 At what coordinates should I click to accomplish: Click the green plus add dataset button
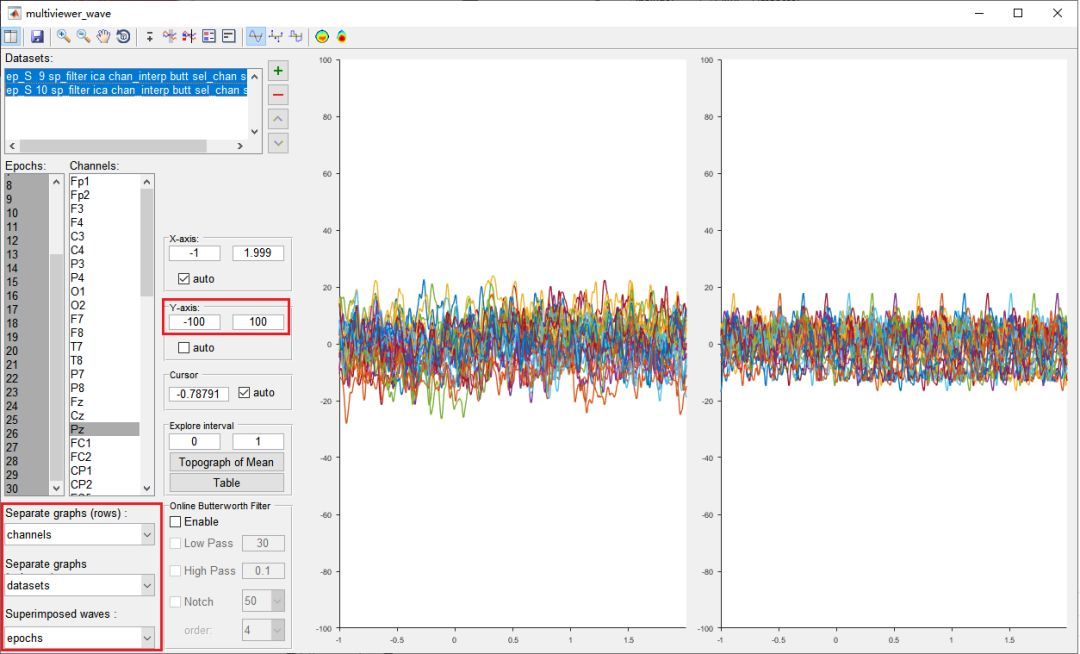(279, 71)
